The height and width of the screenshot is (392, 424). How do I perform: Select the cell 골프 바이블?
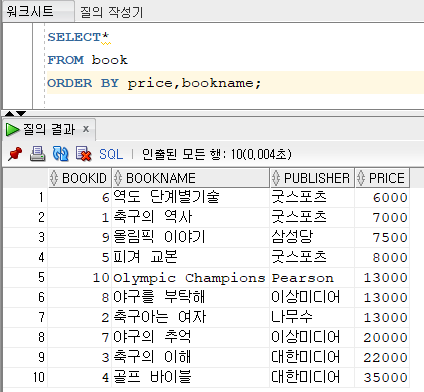tap(191, 377)
